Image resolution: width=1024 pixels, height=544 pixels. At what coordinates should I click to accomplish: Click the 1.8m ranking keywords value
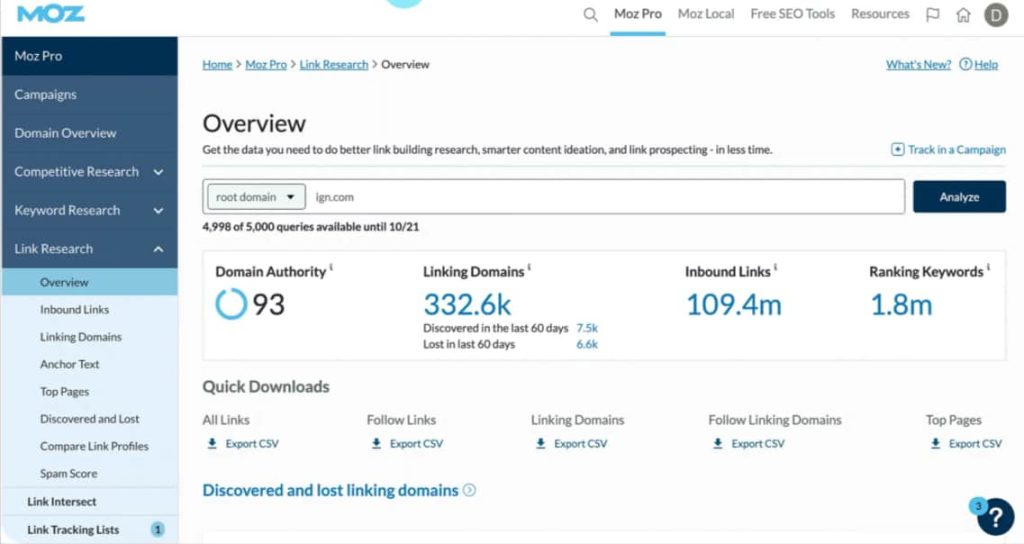tap(901, 304)
